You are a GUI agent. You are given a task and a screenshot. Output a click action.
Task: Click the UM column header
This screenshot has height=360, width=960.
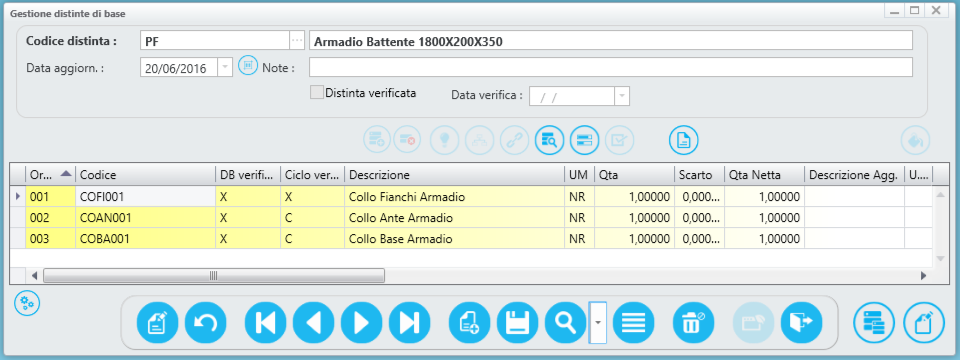[580, 174]
